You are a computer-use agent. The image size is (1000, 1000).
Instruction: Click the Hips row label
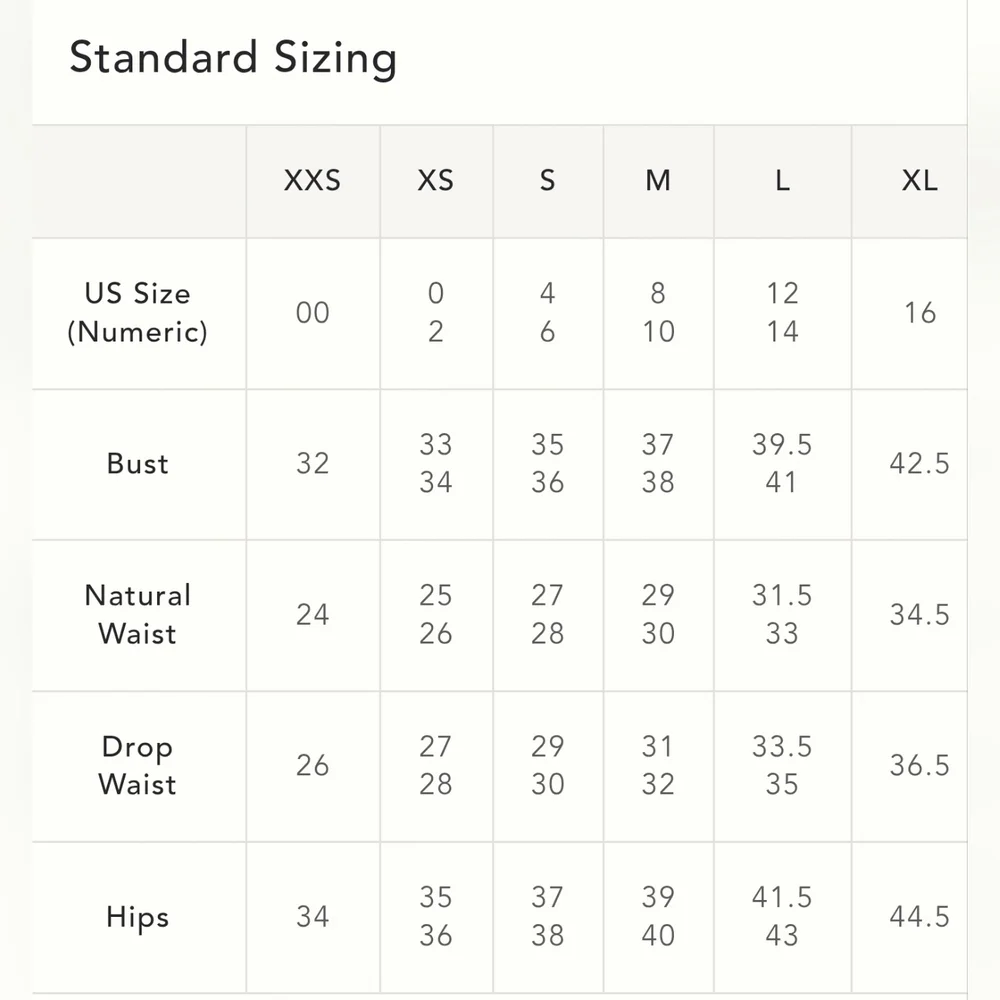tap(138, 917)
